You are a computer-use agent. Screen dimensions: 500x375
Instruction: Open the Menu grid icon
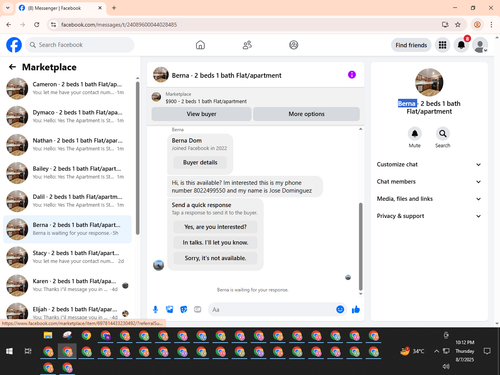(442, 45)
